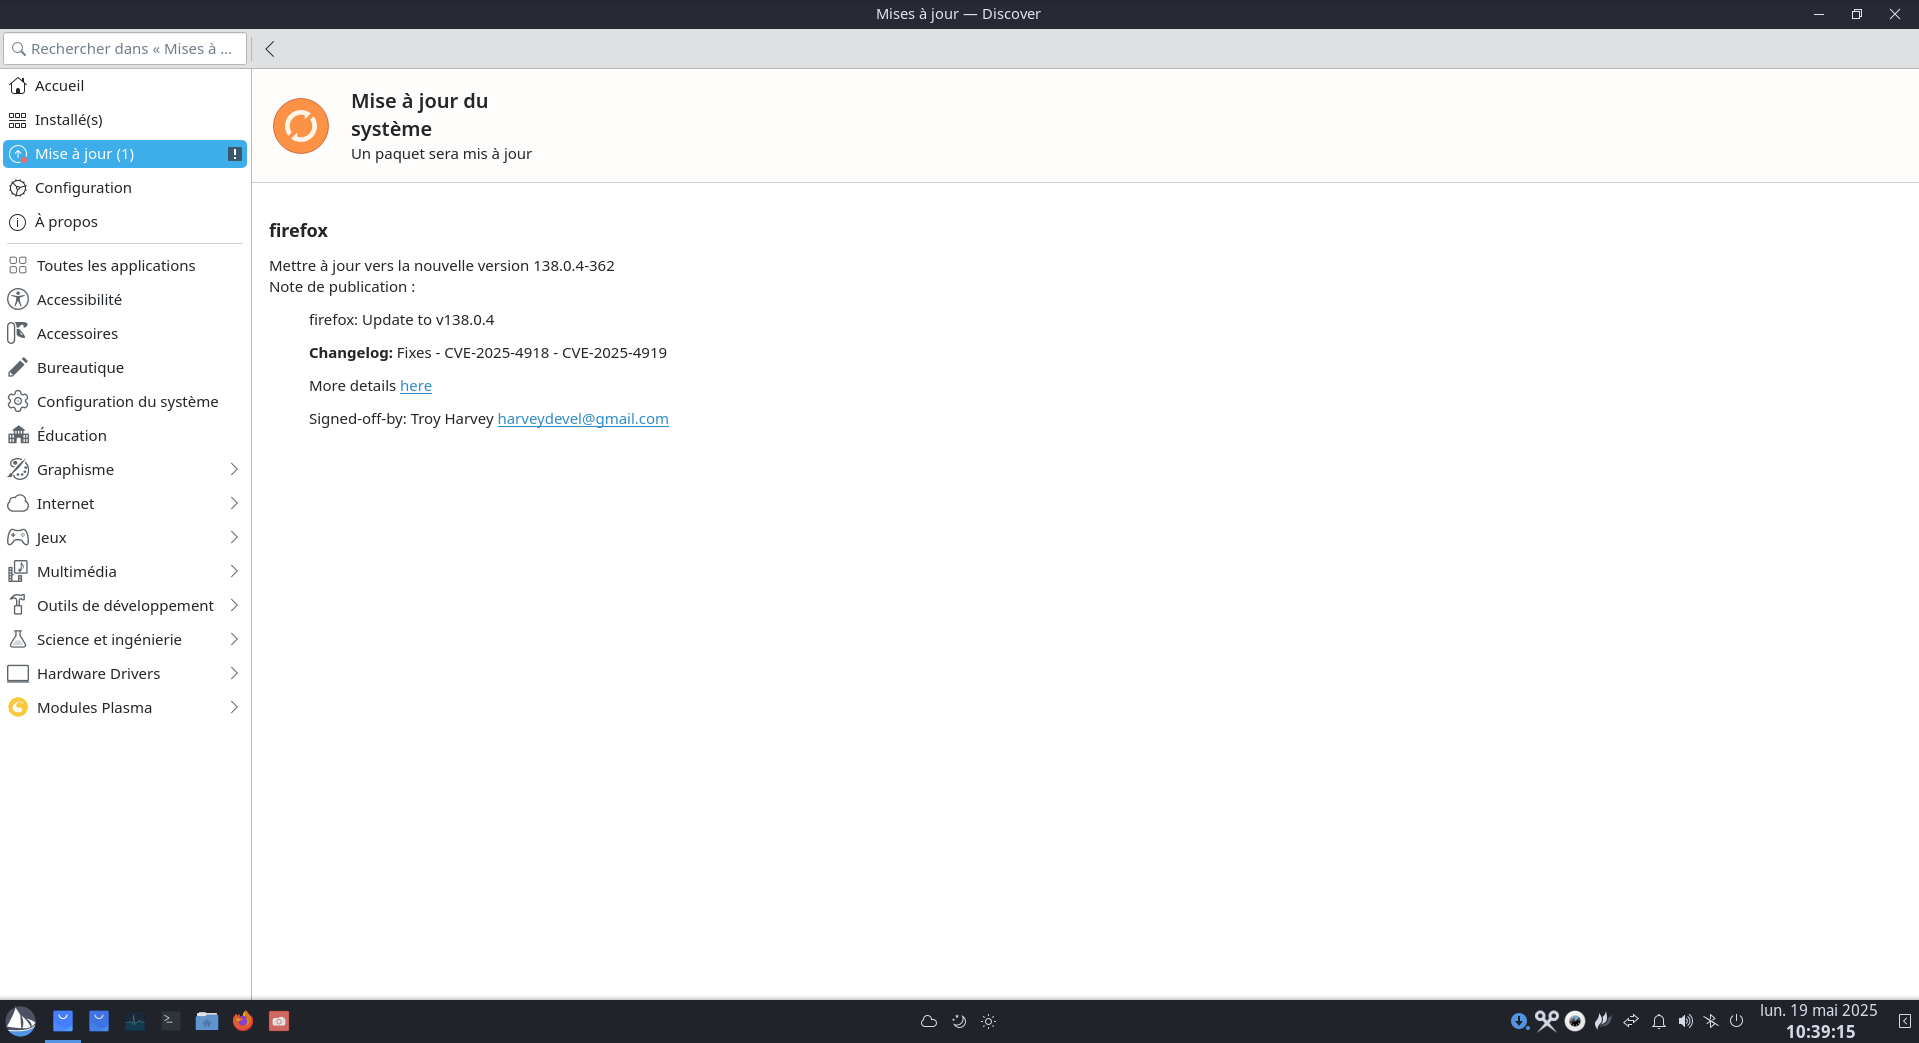Expand Modules Plasma subcategories arrow
The width and height of the screenshot is (1919, 1043).
234,708
